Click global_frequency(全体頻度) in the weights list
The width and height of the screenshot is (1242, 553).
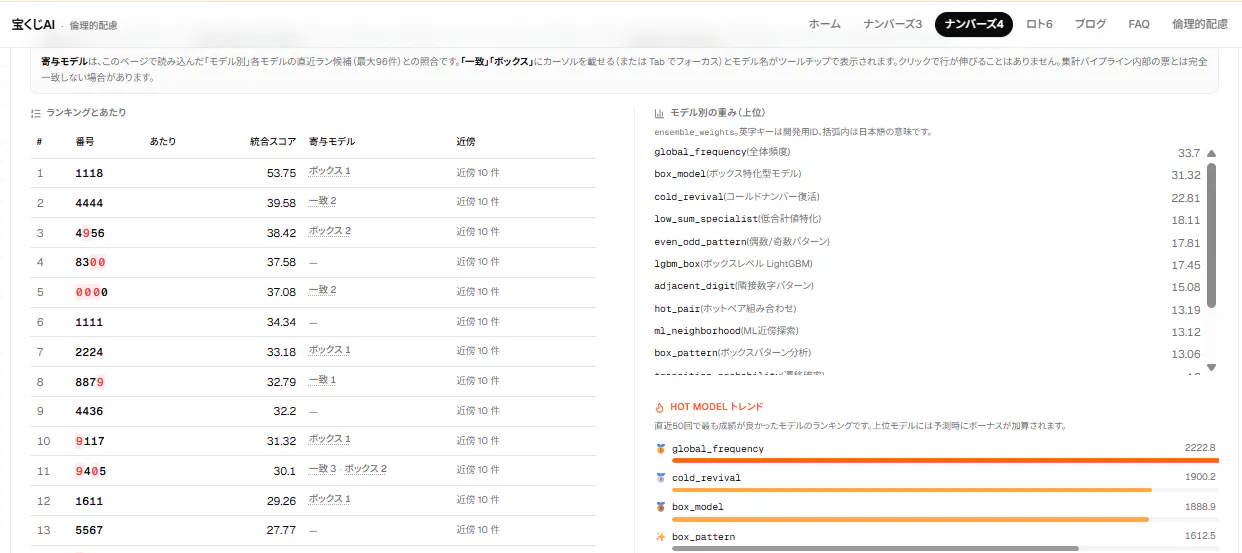(x=723, y=152)
